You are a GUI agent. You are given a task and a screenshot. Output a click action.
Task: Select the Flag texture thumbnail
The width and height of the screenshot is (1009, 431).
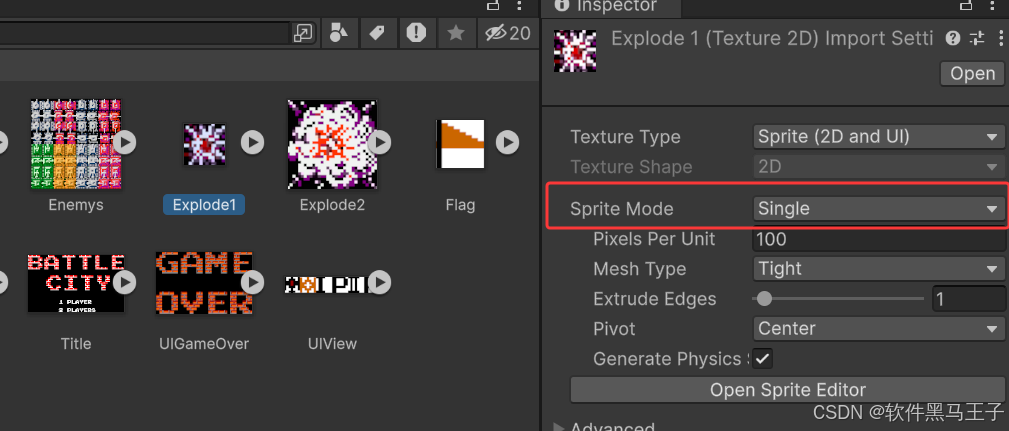[x=460, y=144]
